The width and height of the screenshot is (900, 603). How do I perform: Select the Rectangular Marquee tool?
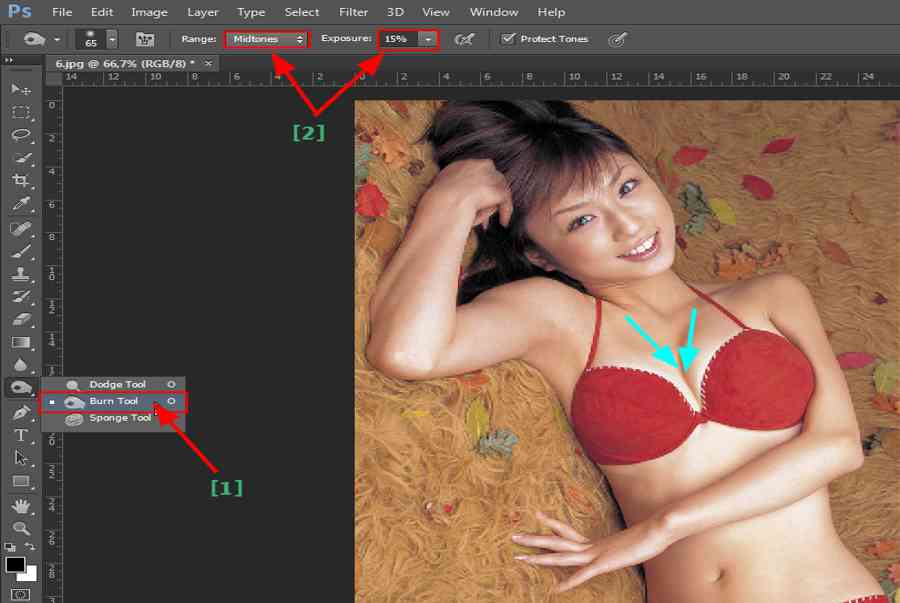(21, 112)
